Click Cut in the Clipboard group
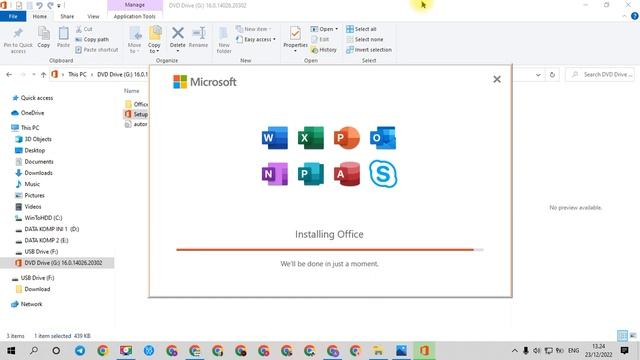Screen dimensions: 640x360 point(84,29)
